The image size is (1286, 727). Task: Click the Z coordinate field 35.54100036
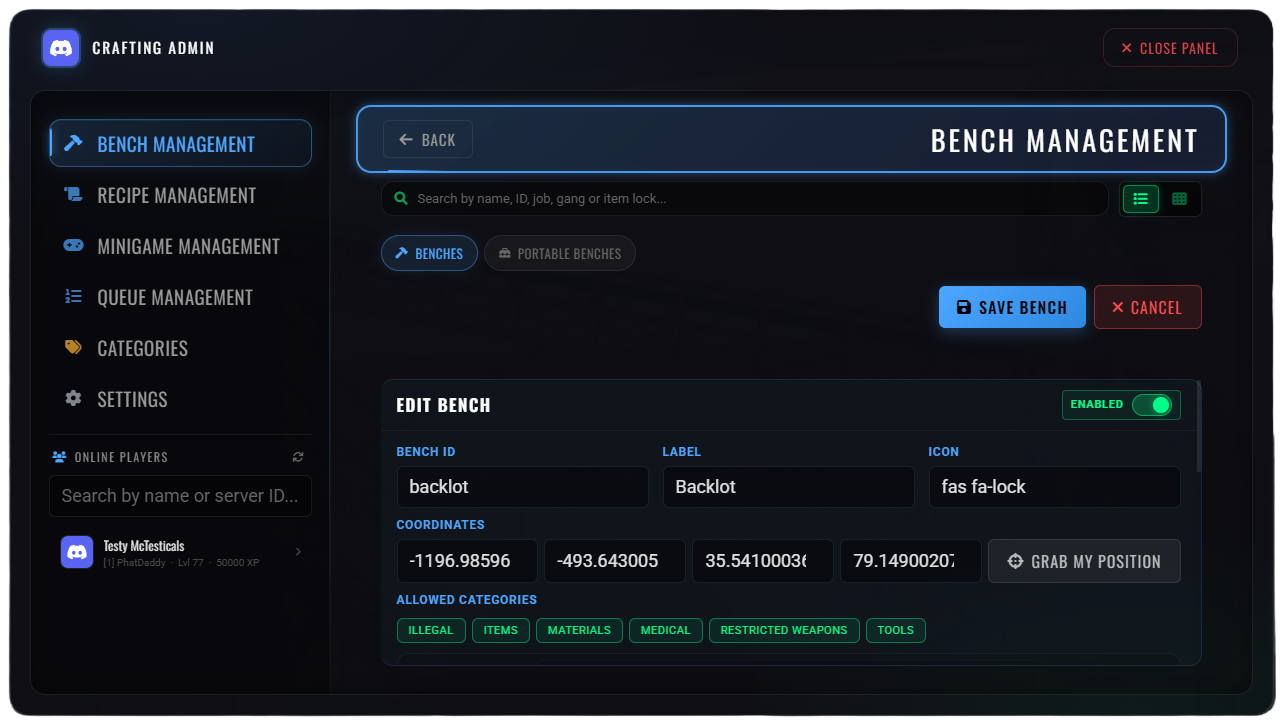[763, 561]
